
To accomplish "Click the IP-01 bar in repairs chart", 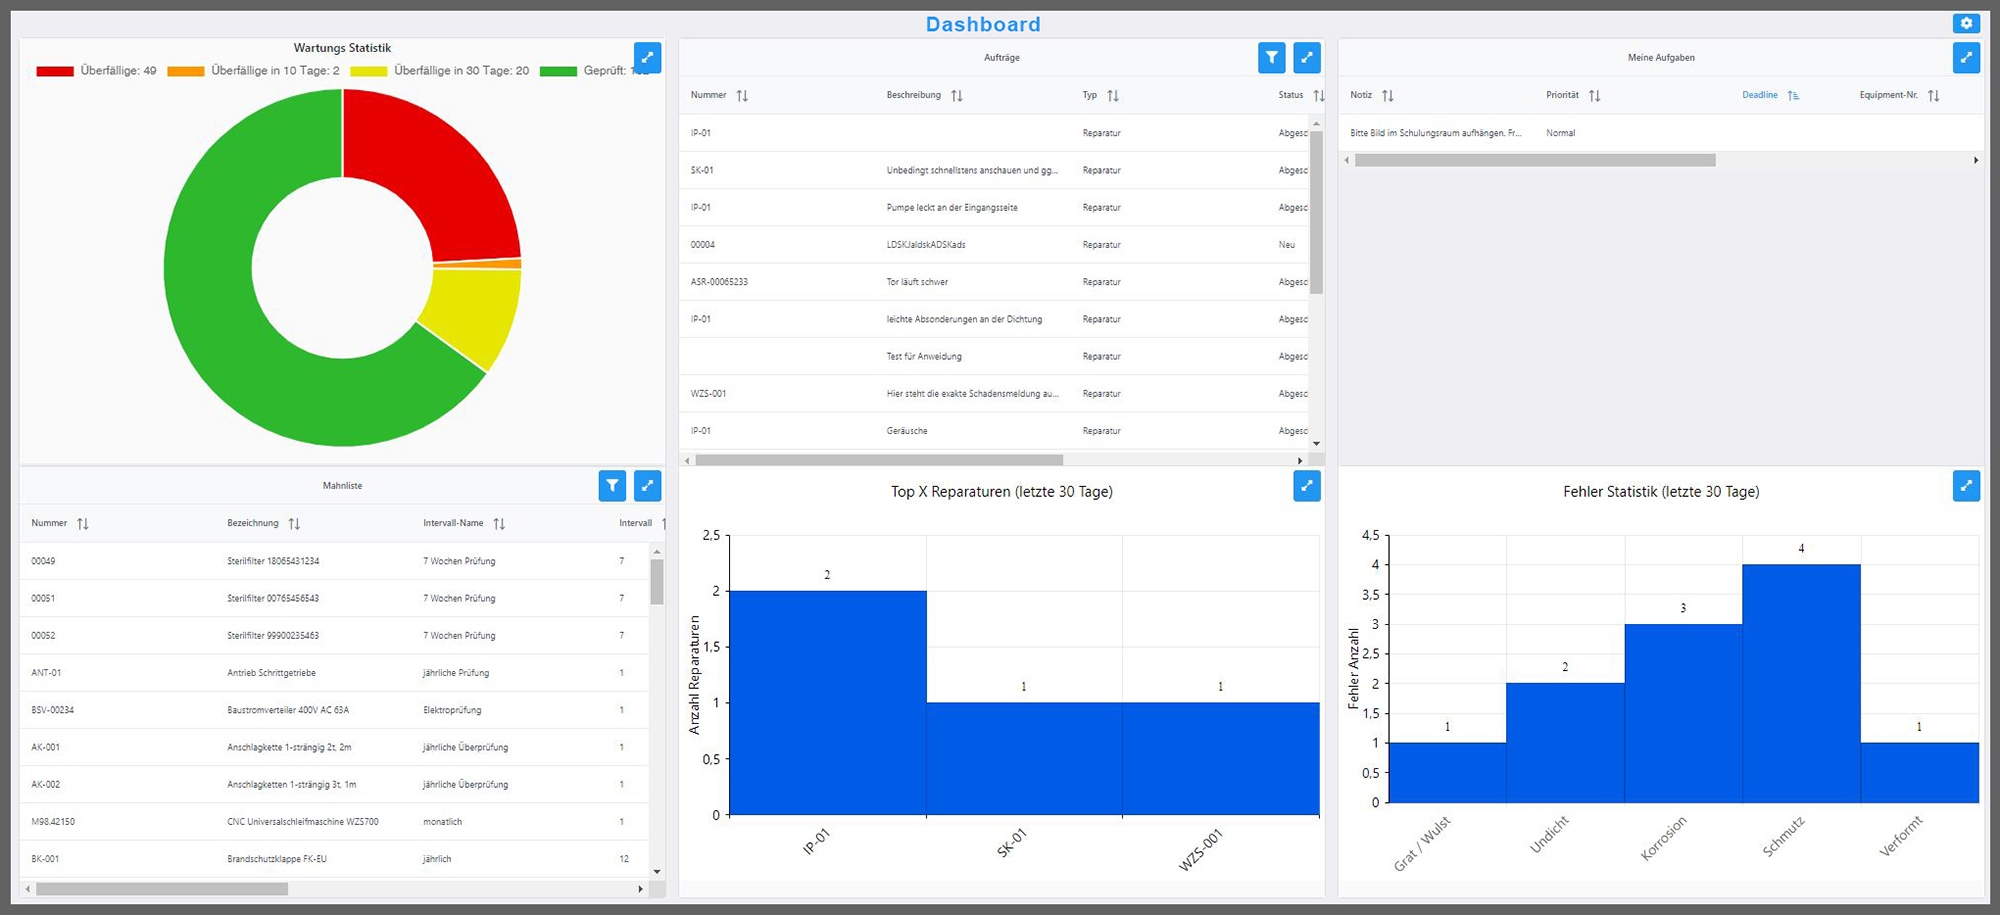I will [x=828, y=703].
